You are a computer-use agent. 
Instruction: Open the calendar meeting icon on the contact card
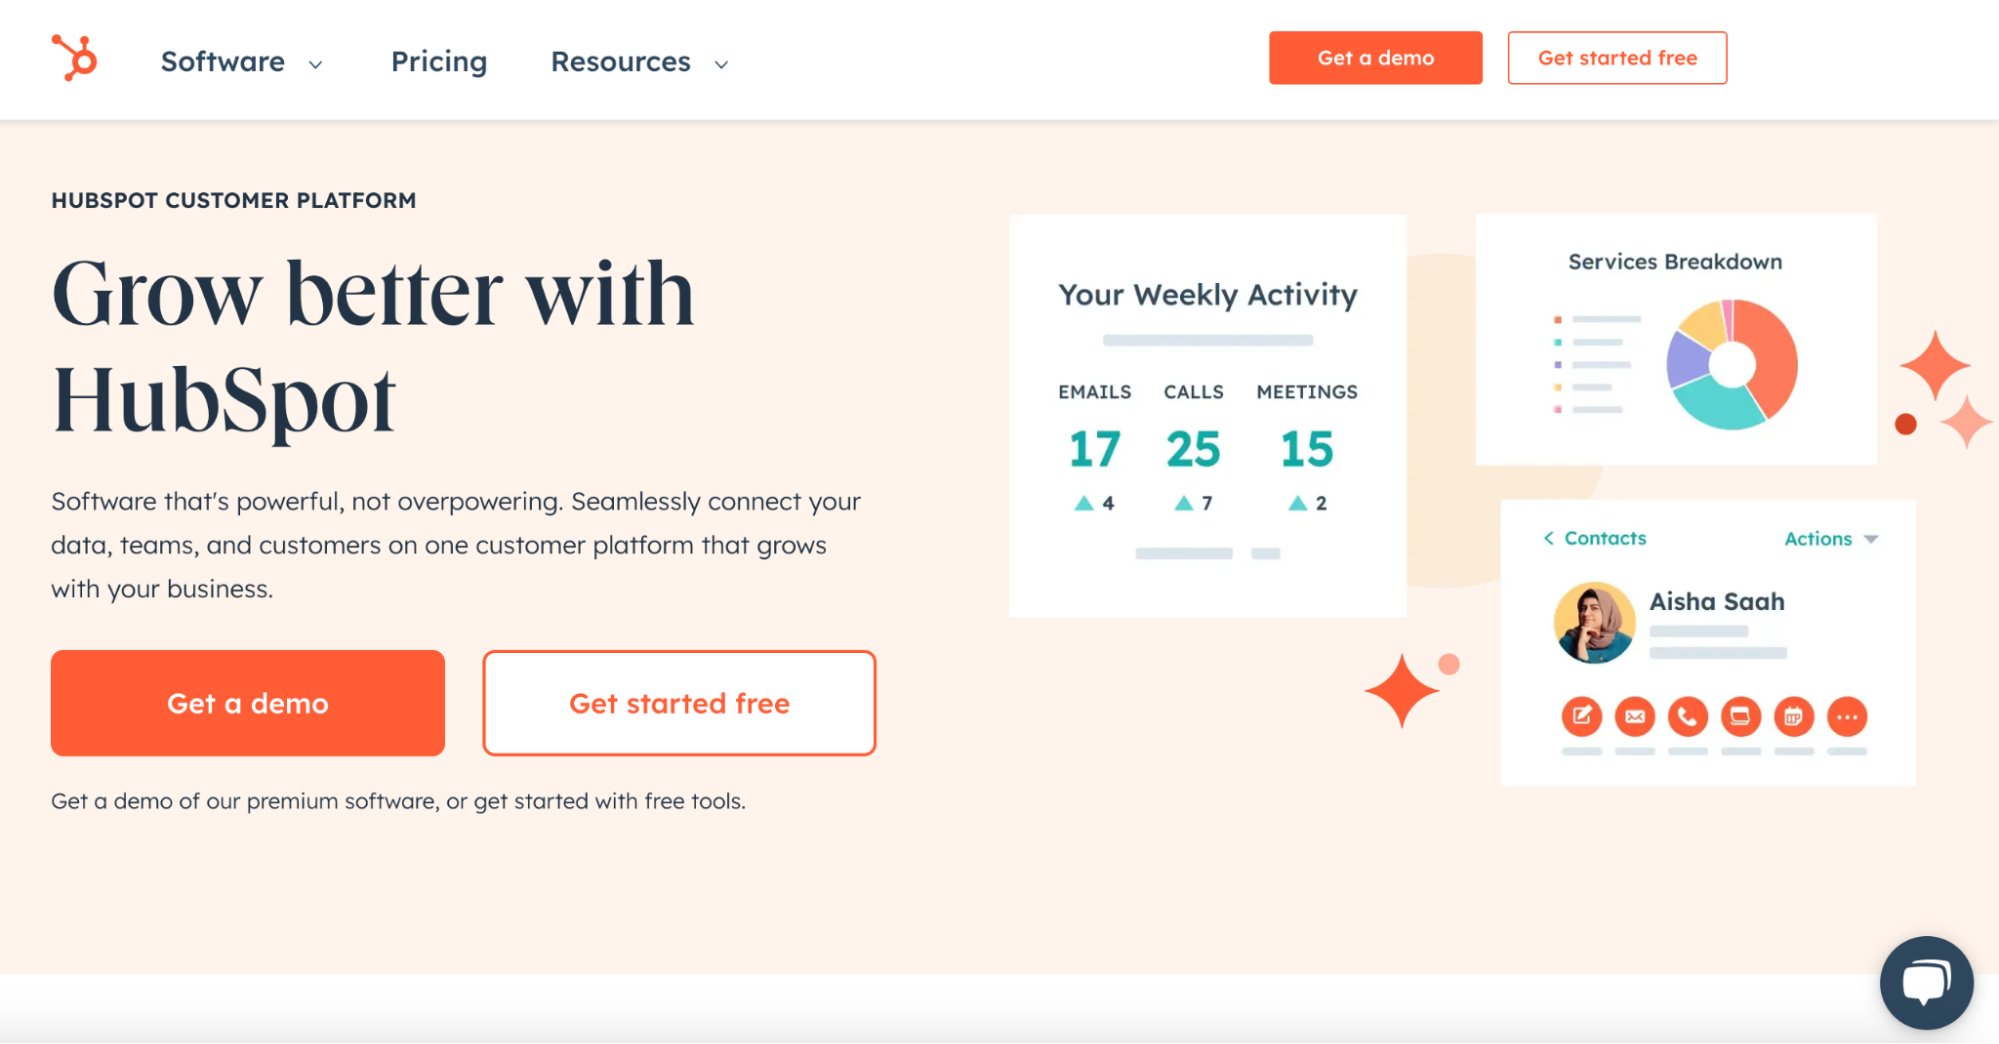pyautogui.click(x=1793, y=717)
